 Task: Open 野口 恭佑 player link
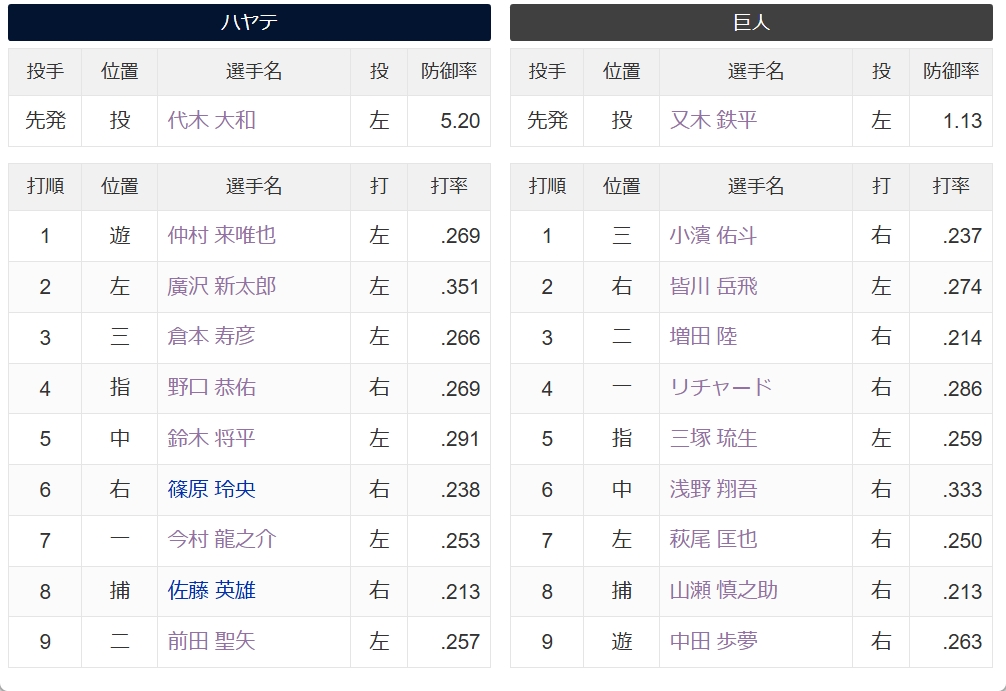(x=212, y=388)
